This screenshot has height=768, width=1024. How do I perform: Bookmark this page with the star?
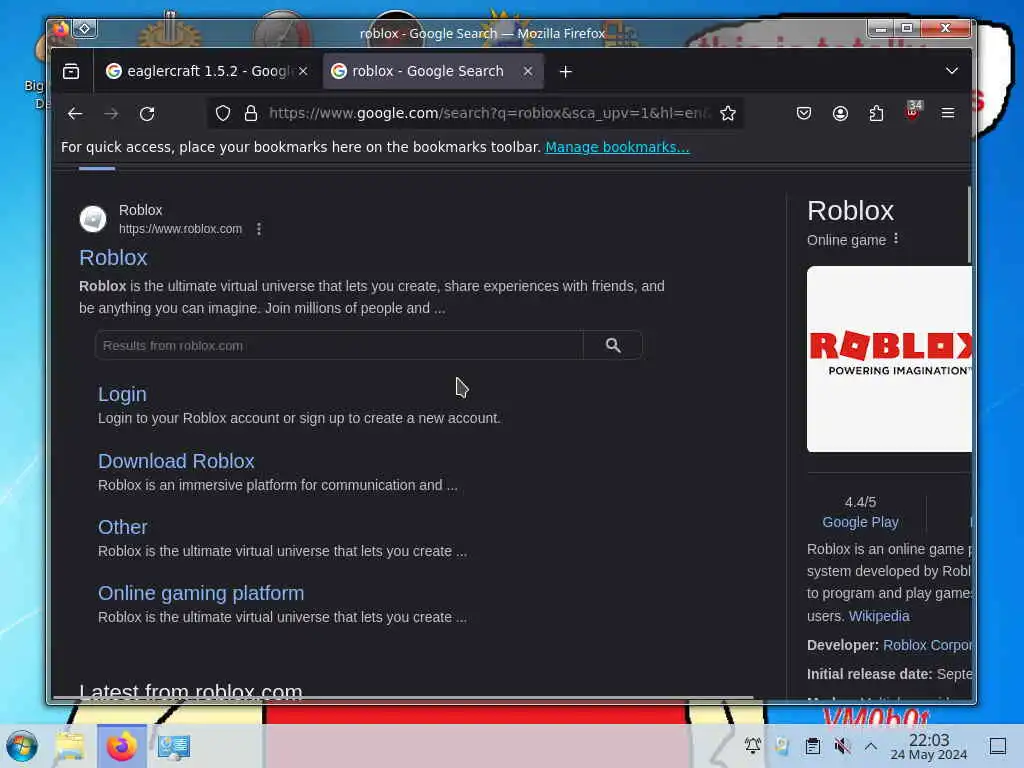click(728, 114)
